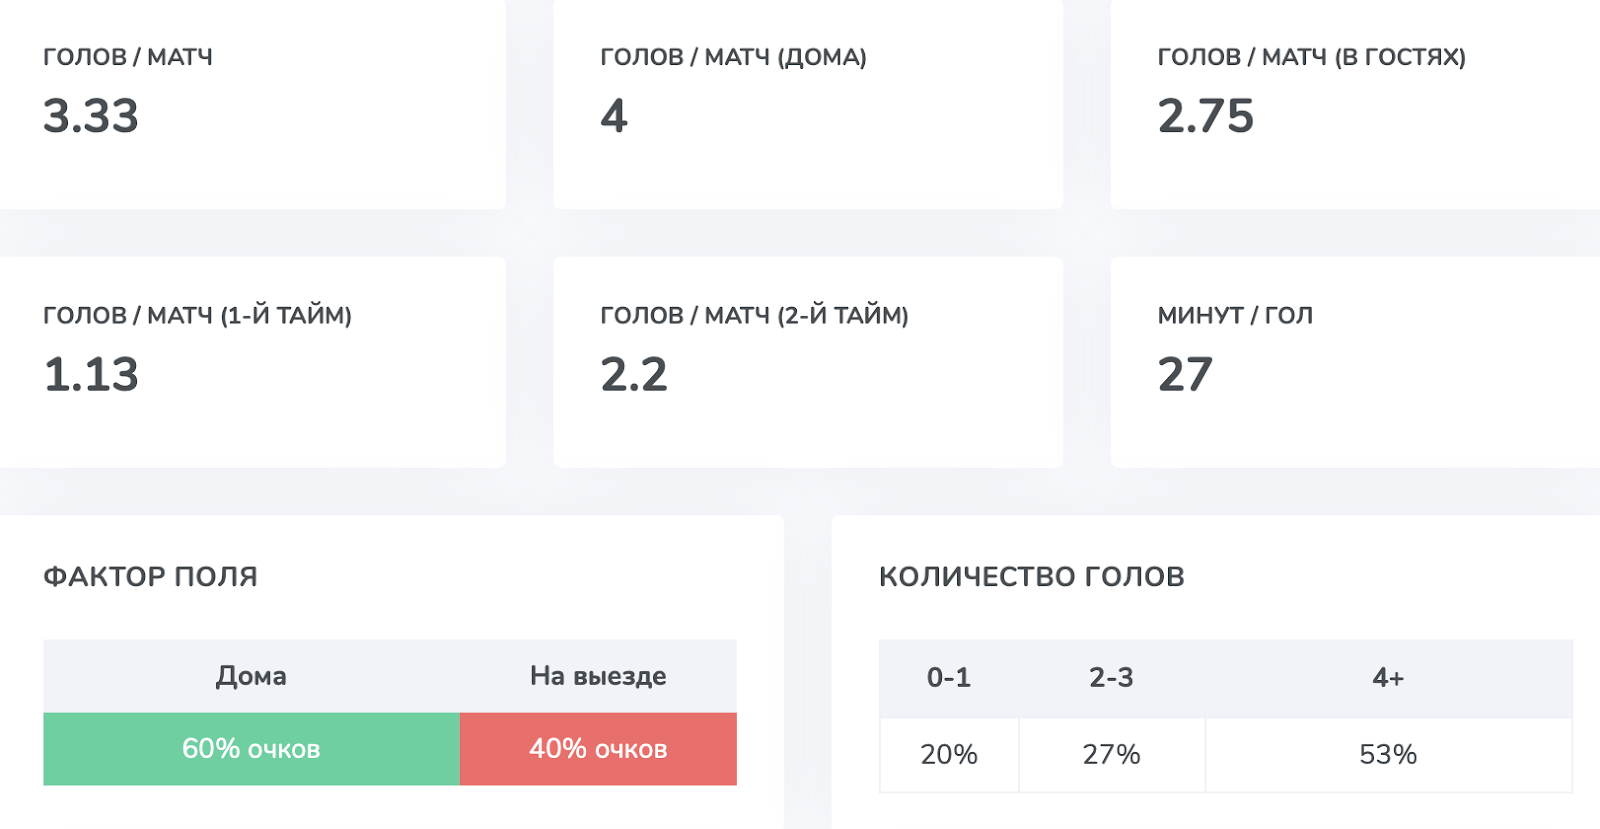The height and width of the screenshot is (829, 1600).
Task: Click the value 4 home goals
Action: [x=614, y=116]
